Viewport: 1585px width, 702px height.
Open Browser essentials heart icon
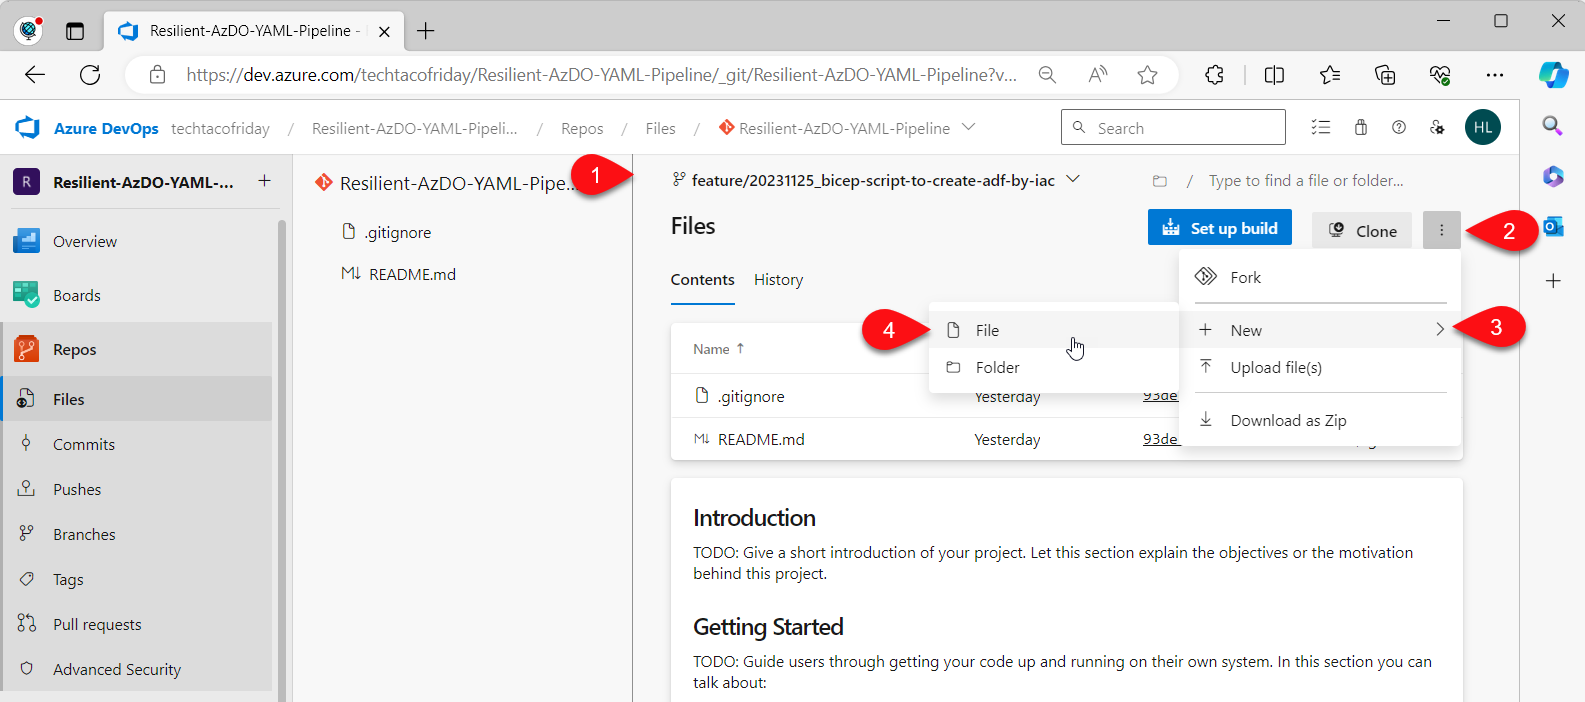(x=1440, y=75)
